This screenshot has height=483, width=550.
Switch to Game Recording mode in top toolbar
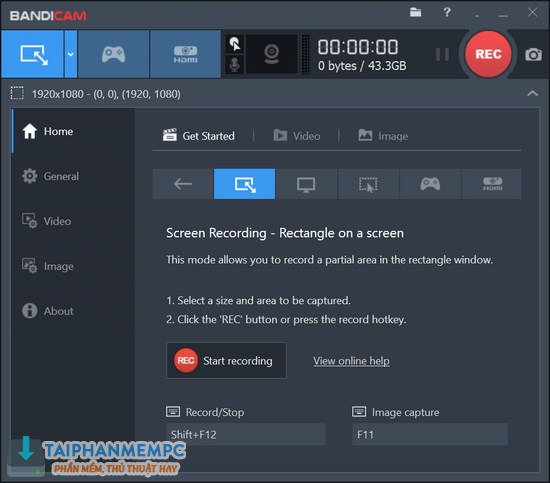pos(113,54)
